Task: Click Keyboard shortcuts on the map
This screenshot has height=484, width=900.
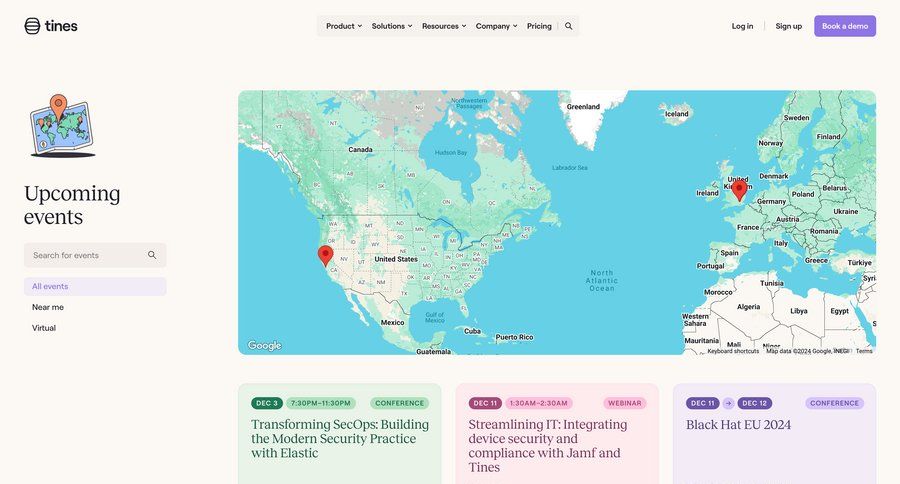Action: click(x=733, y=351)
